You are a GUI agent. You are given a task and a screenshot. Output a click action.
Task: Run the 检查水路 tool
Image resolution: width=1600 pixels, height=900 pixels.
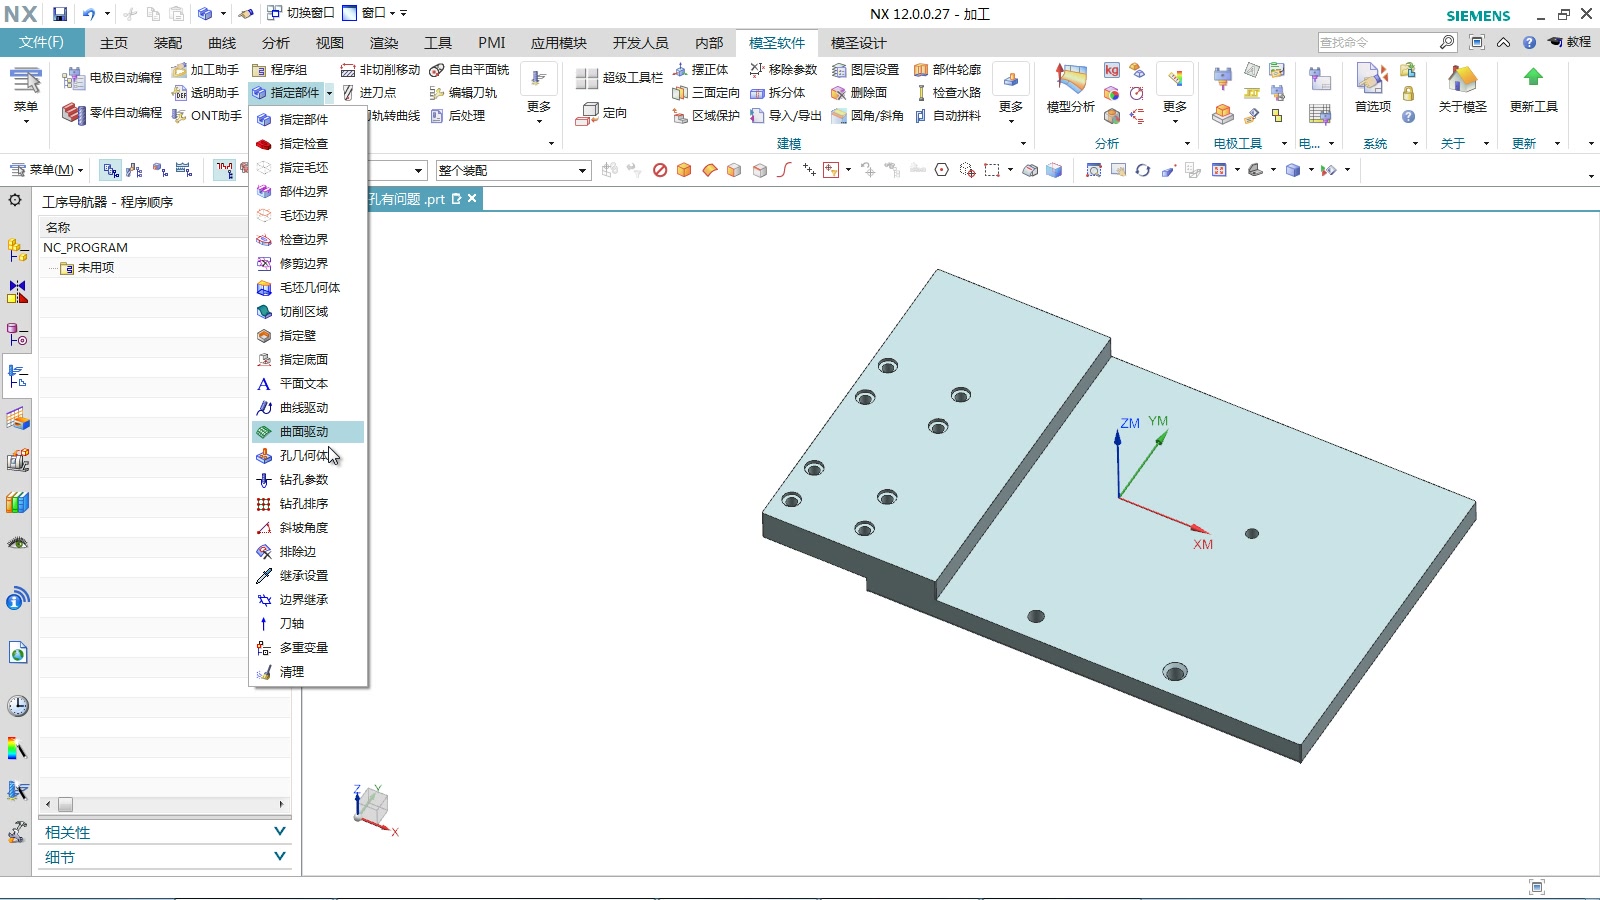(947, 93)
